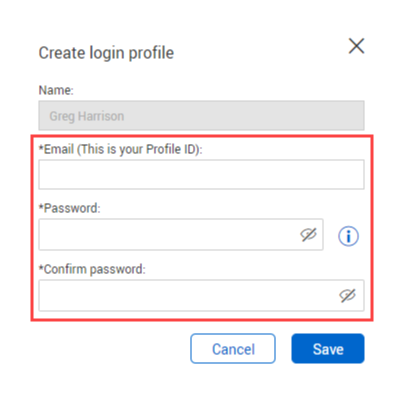
Task: Click the "Password:" field label
Action: 70,208
